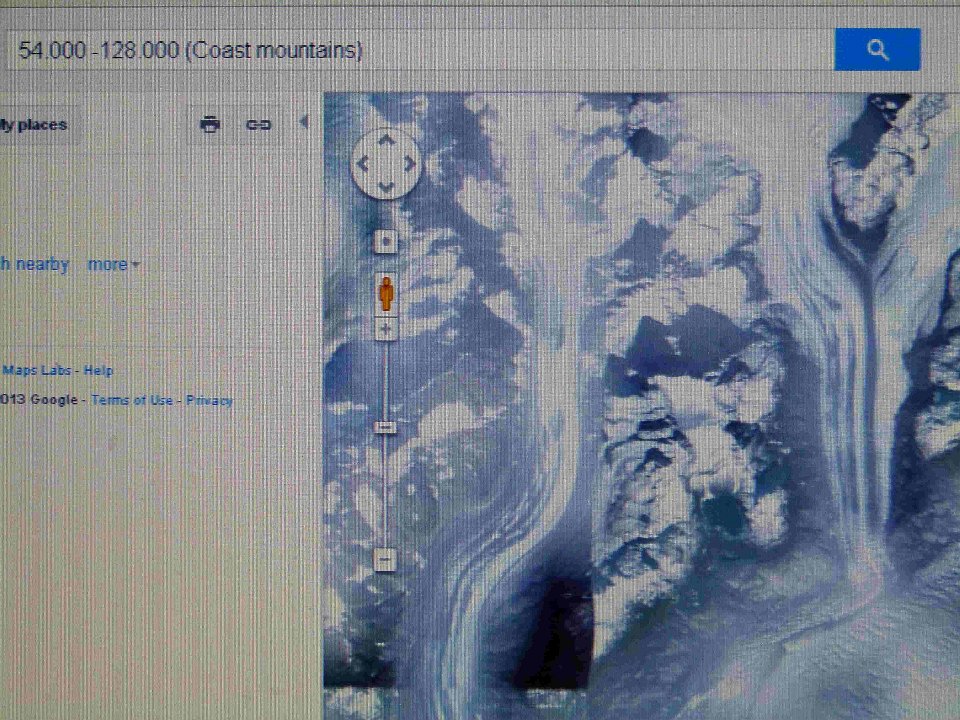Click the link chain icon
This screenshot has height=720, width=960.
point(258,125)
